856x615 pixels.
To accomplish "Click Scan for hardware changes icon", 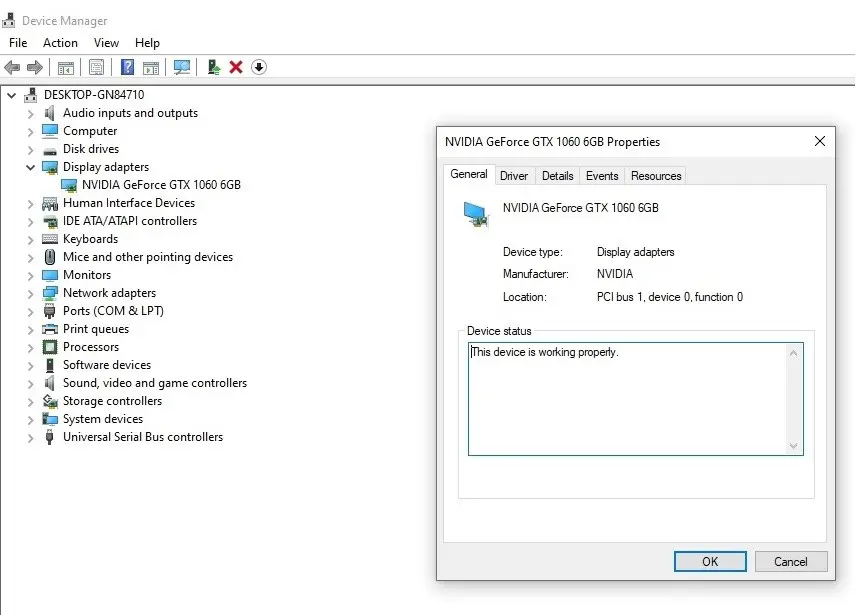I will (182, 67).
